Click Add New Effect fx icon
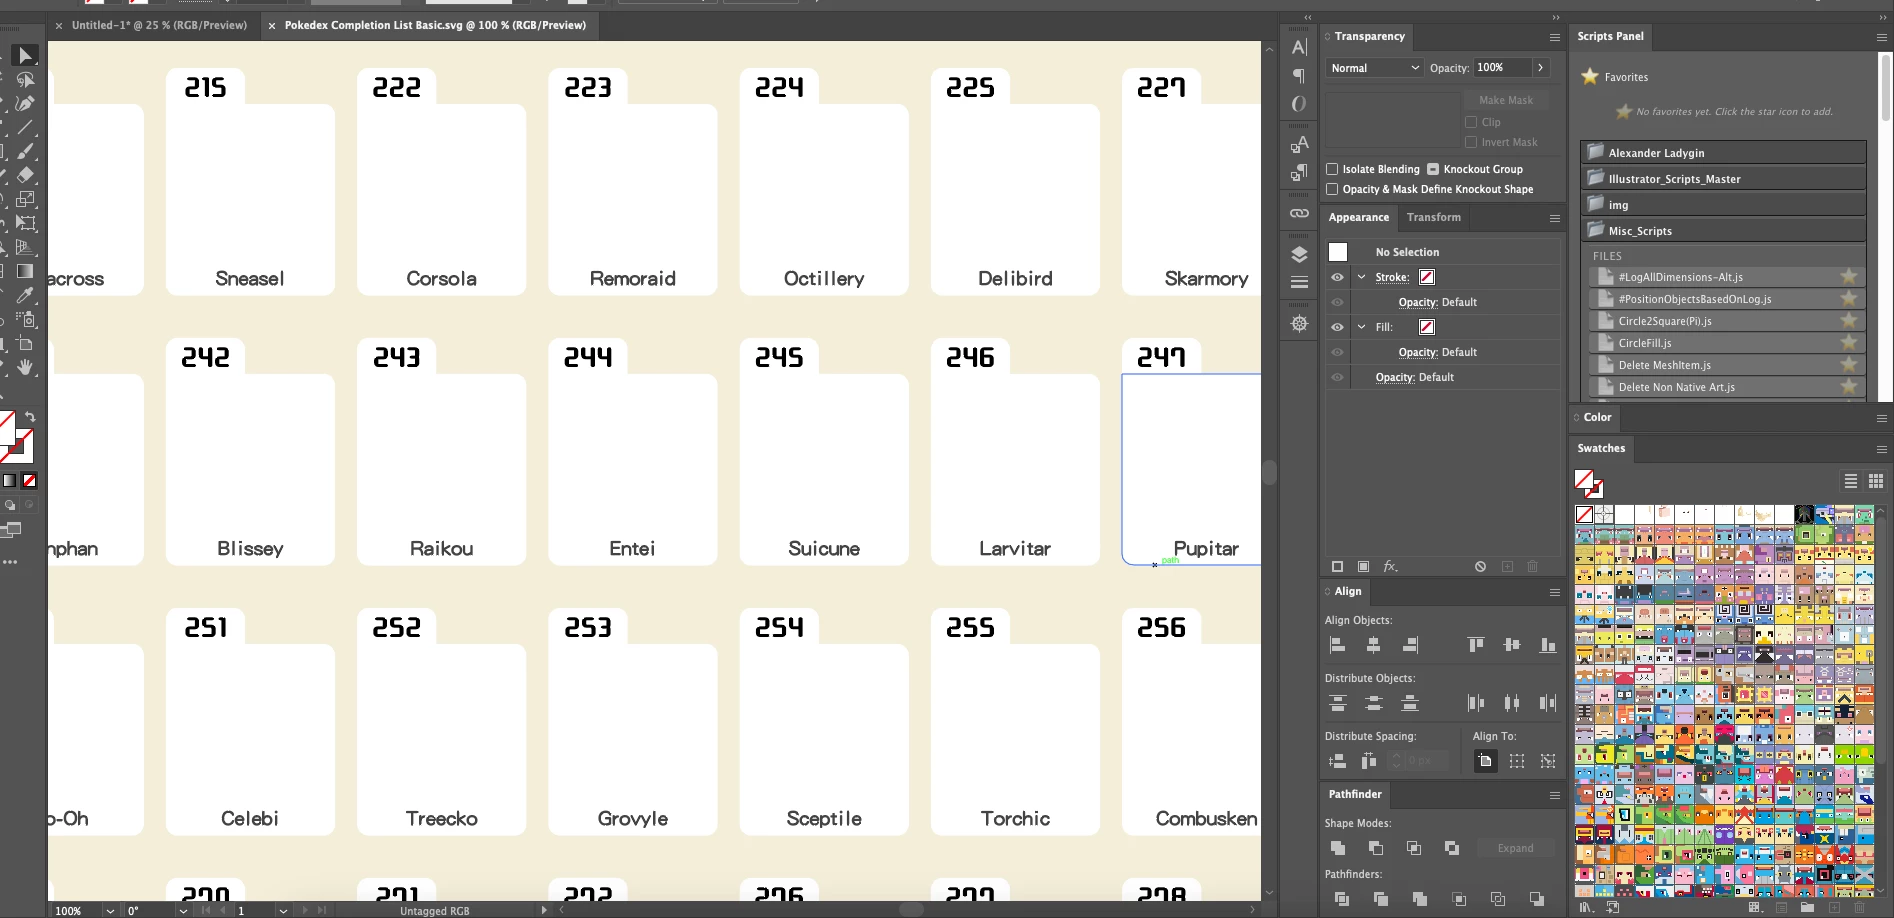Viewport: 1894px width, 918px height. (1390, 566)
